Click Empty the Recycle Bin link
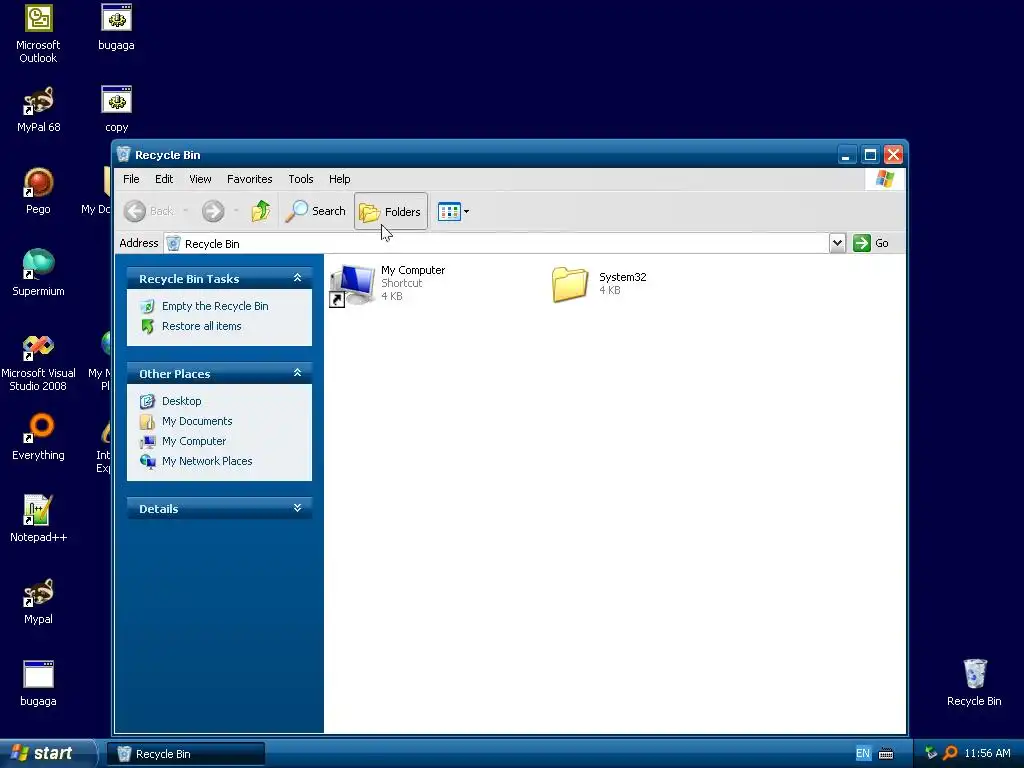1024x768 pixels. [x=215, y=306]
